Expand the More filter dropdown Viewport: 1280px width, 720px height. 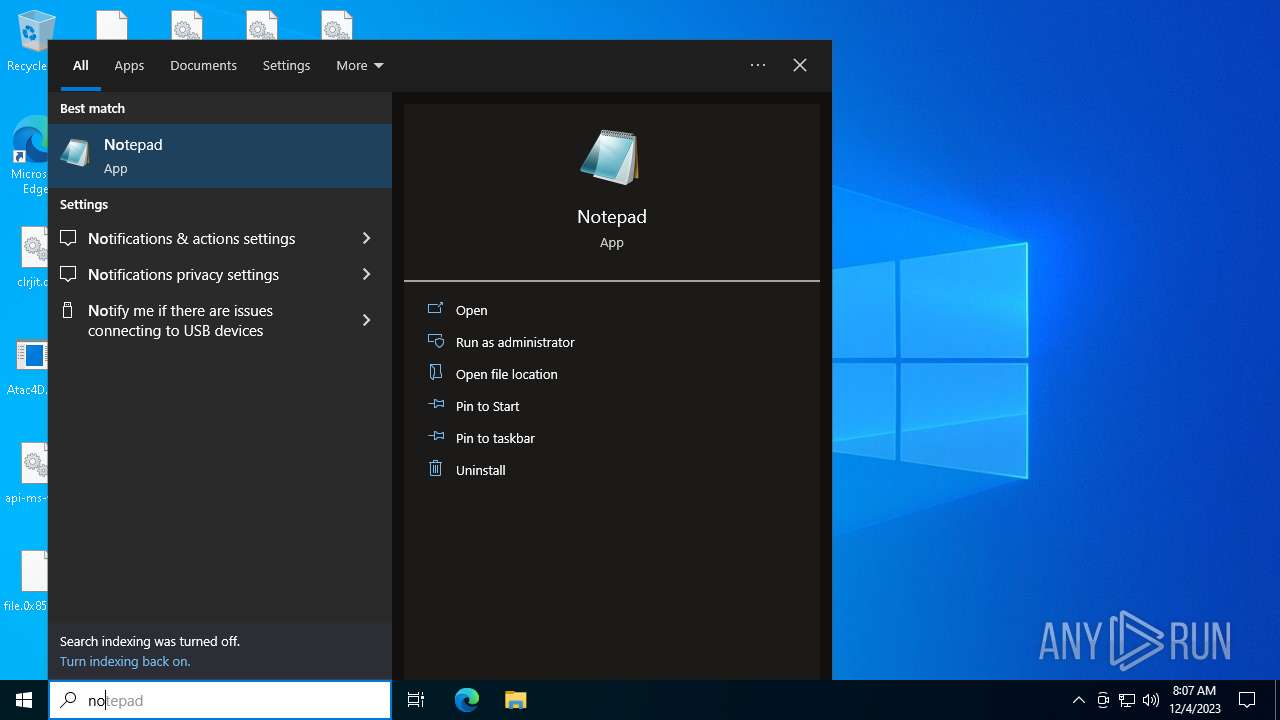pyautogui.click(x=360, y=65)
